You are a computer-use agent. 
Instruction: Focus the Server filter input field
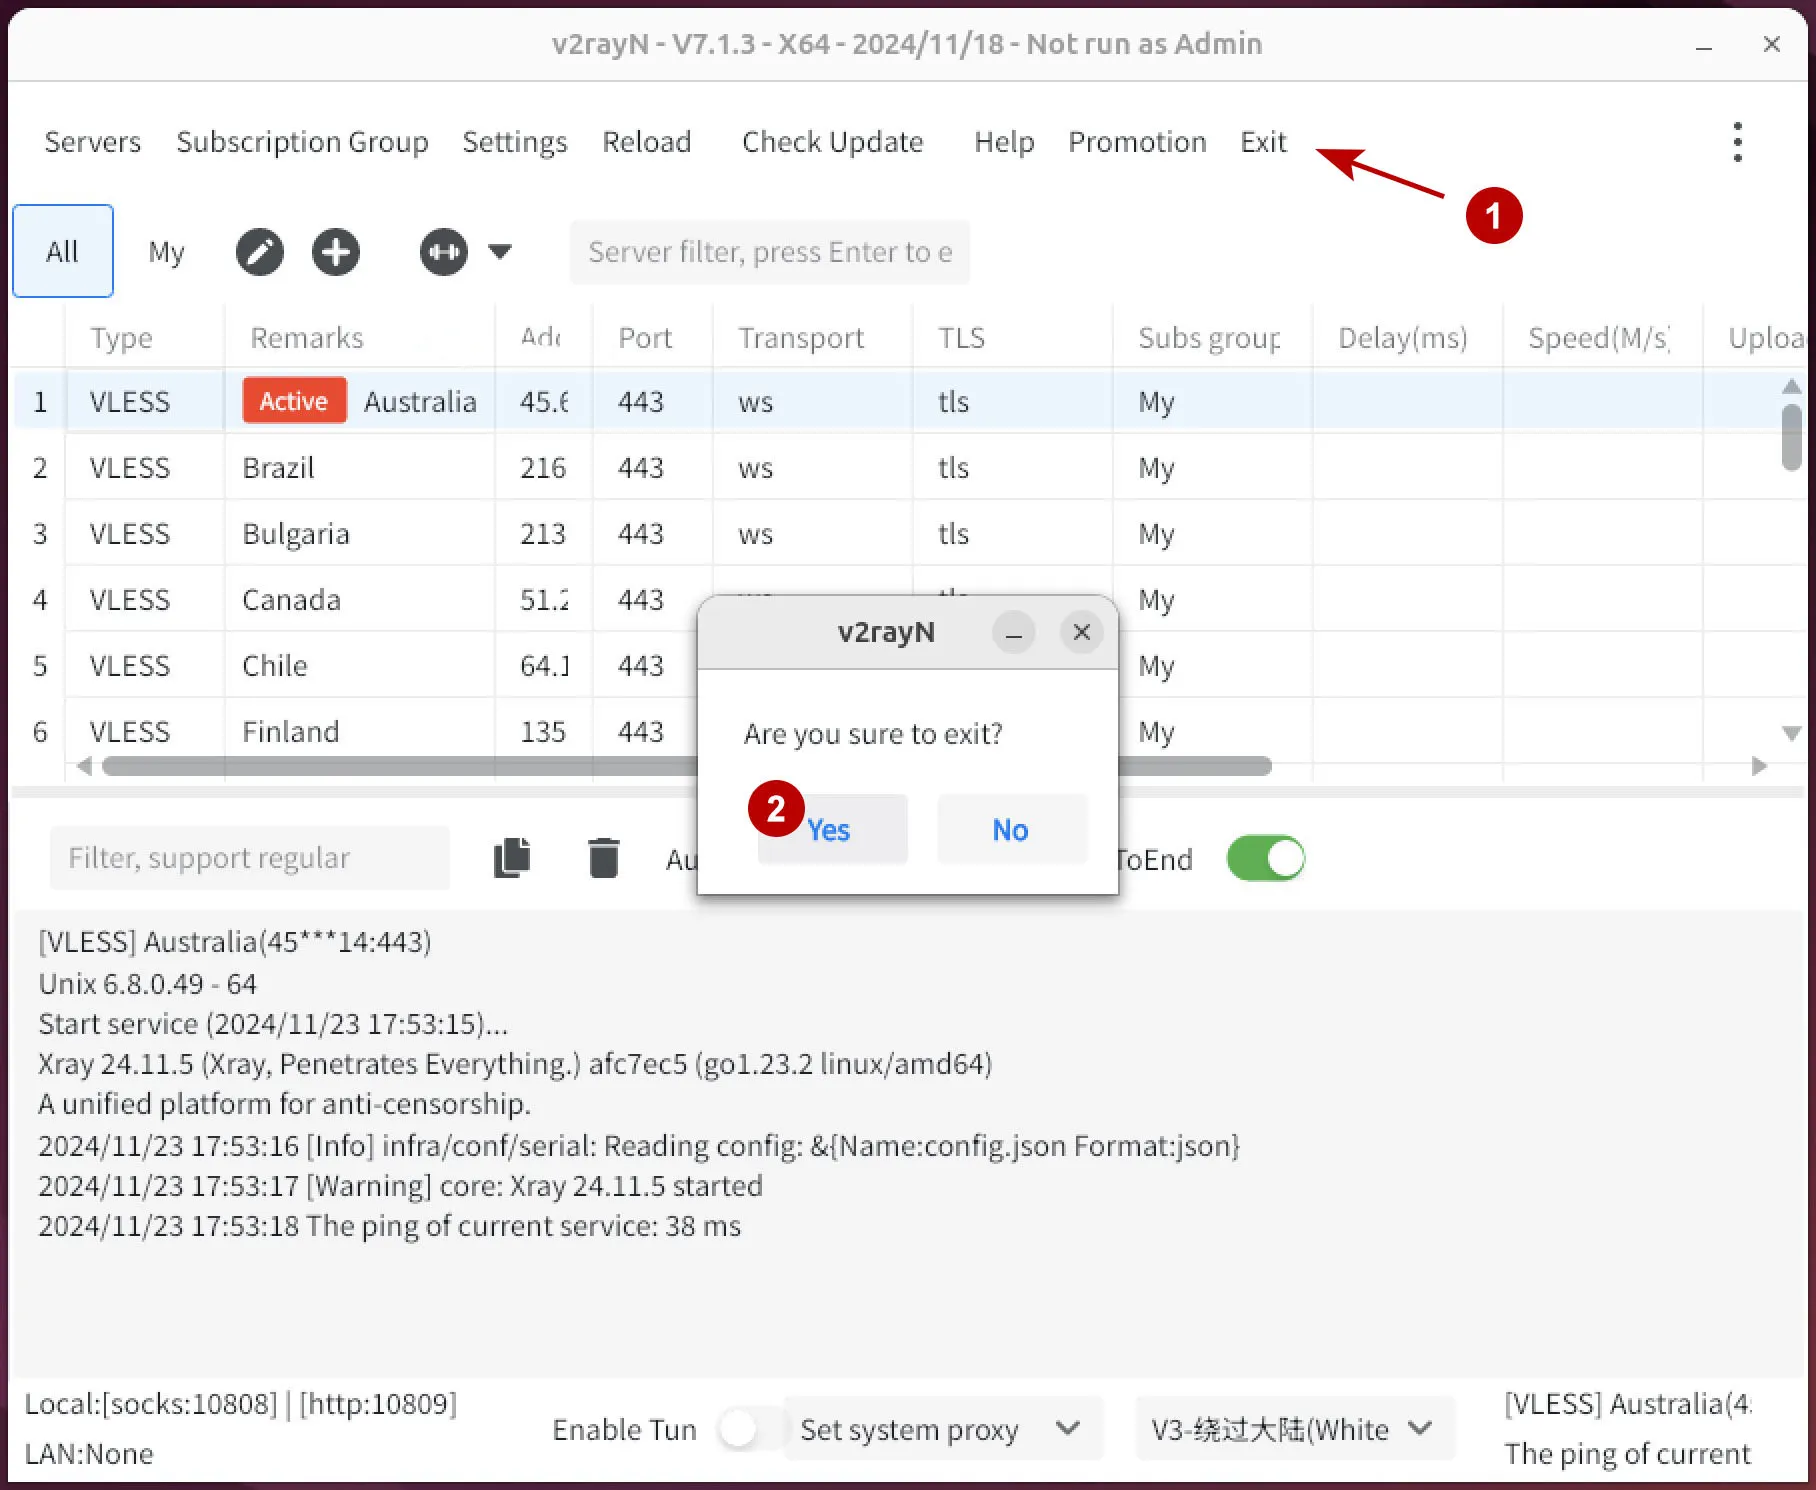click(770, 252)
